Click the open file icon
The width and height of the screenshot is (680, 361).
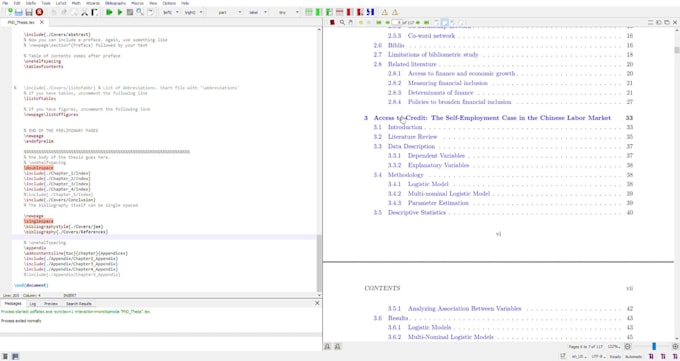click(x=19, y=12)
